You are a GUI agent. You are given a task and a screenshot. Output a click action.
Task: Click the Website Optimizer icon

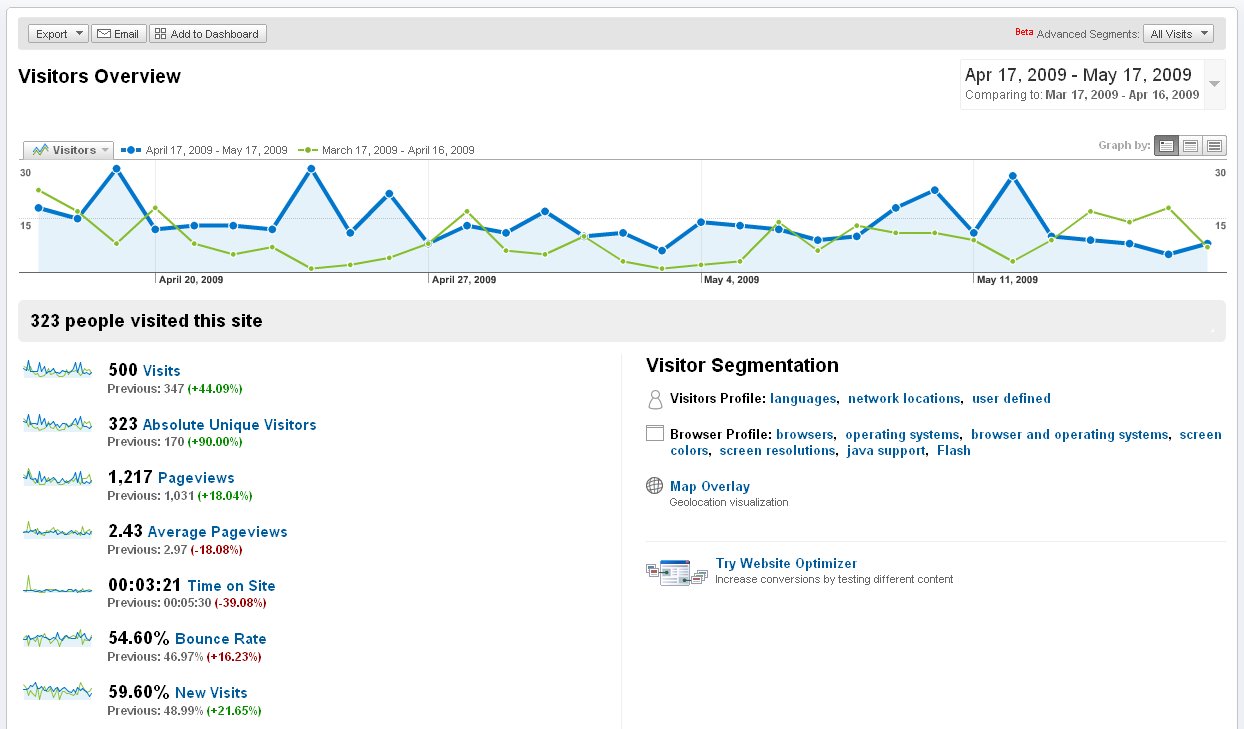coord(678,572)
